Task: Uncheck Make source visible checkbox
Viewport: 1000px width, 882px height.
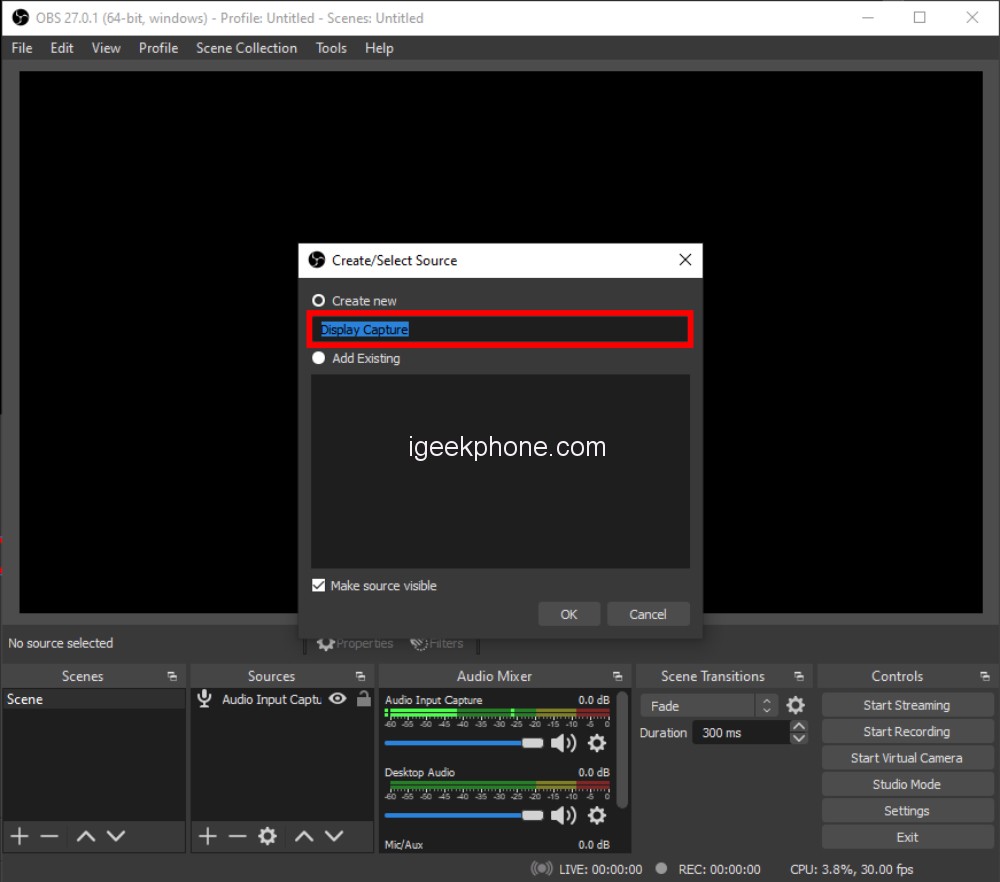Action: 319,586
